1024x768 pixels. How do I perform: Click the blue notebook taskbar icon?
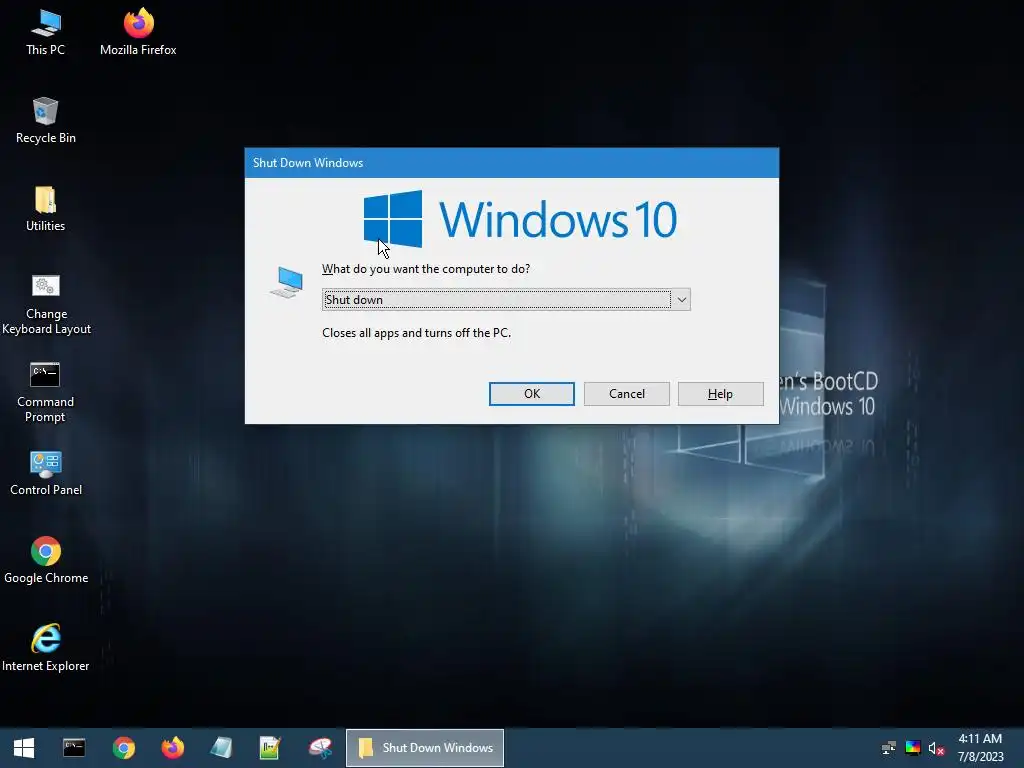point(221,748)
